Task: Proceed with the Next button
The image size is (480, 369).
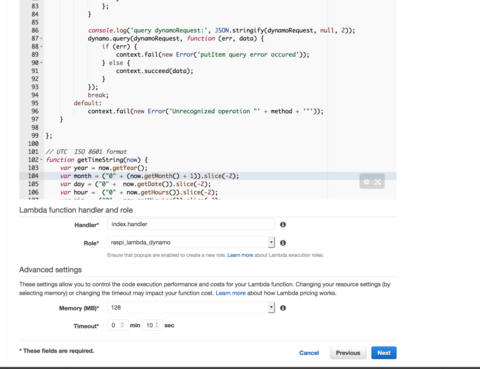Action: tap(384, 353)
